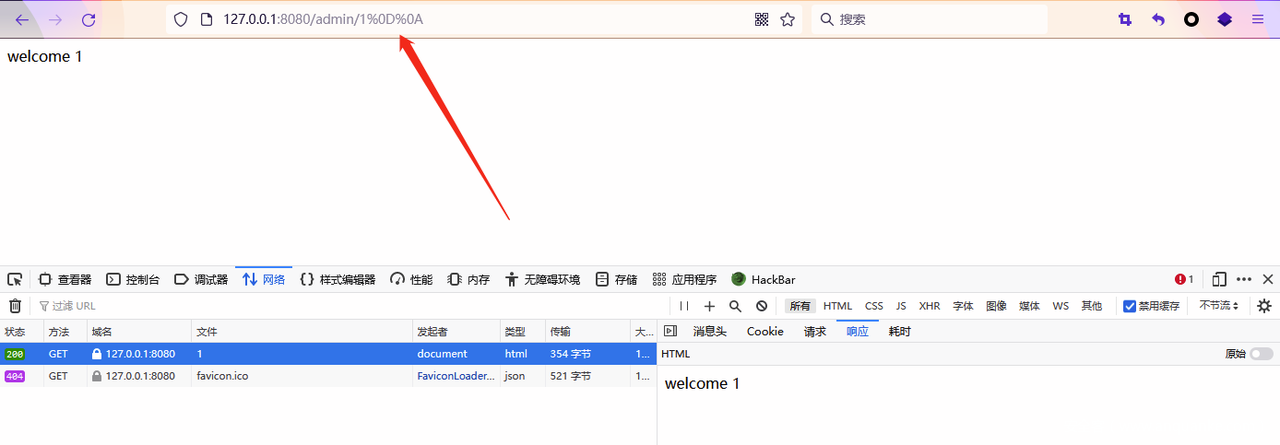Switch on the 原始 raw toggle
Viewport: 1280px width, 445px height.
click(1261, 354)
